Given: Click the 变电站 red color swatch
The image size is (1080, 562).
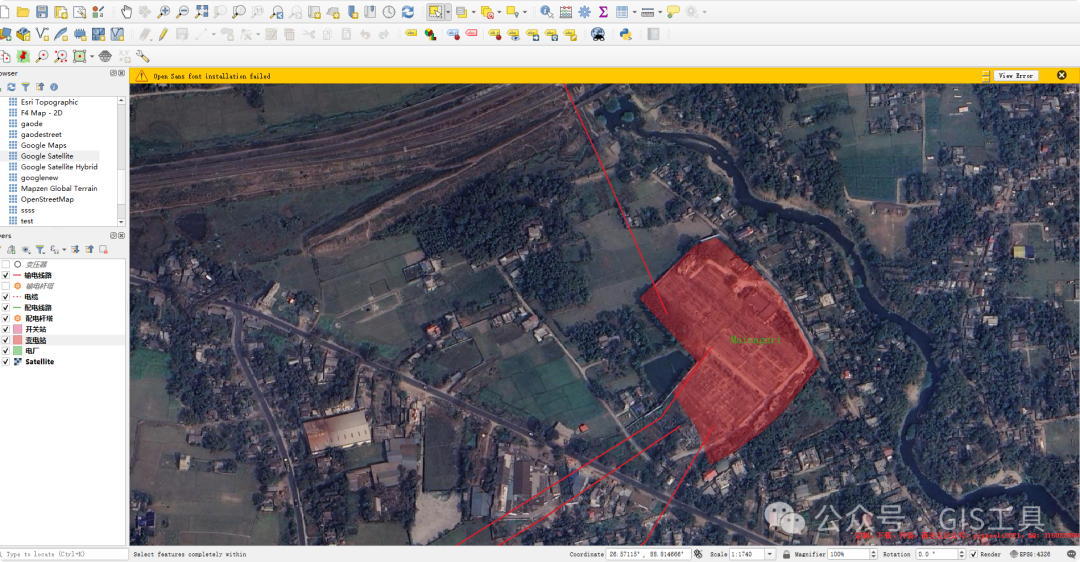Looking at the screenshot, I should pos(17,340).
